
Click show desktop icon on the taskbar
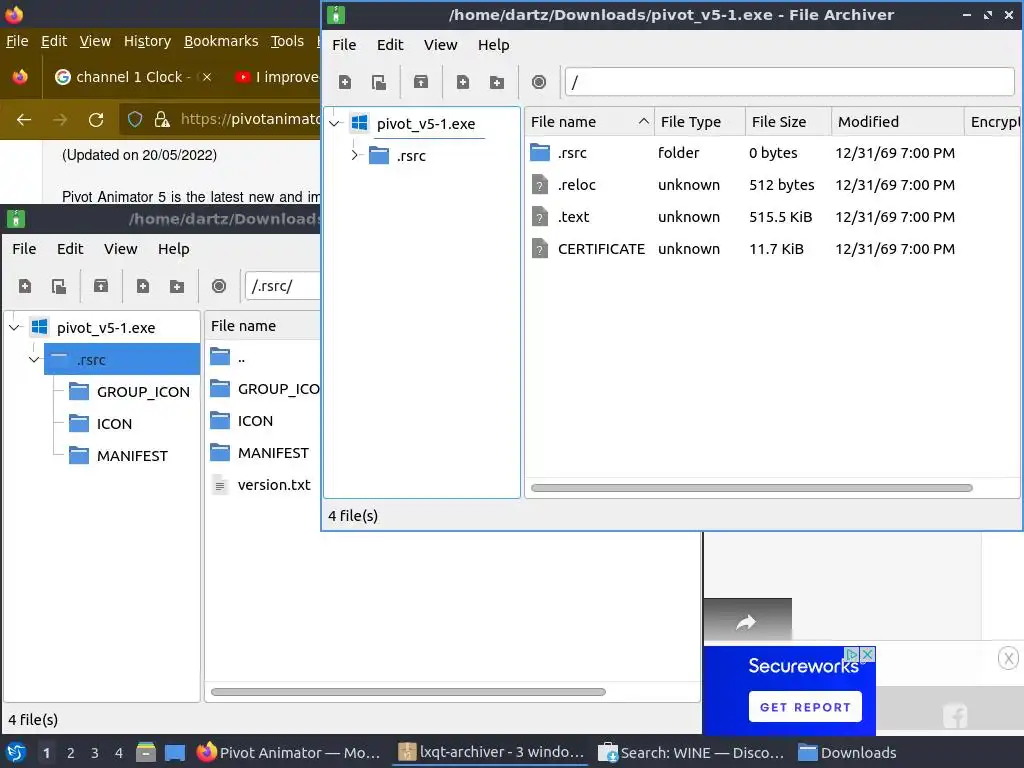tap(174, 753)
